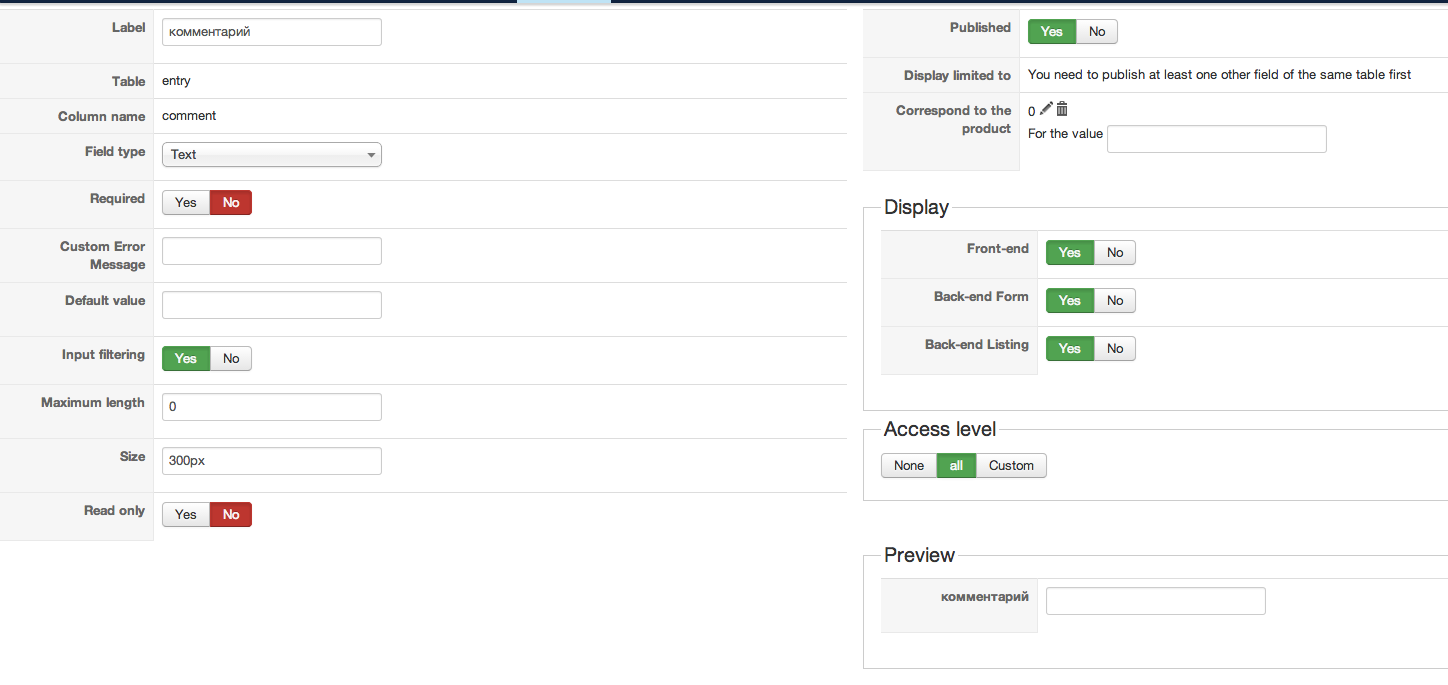Focus the Custom Error Message field
Image resolution: width=1448 pixels, height=685 pixels.
coord(272,251)
